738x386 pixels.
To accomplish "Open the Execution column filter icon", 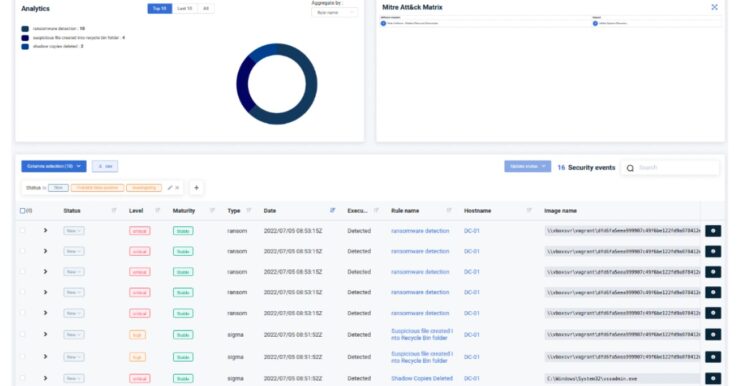I will [x=376, y=210].
